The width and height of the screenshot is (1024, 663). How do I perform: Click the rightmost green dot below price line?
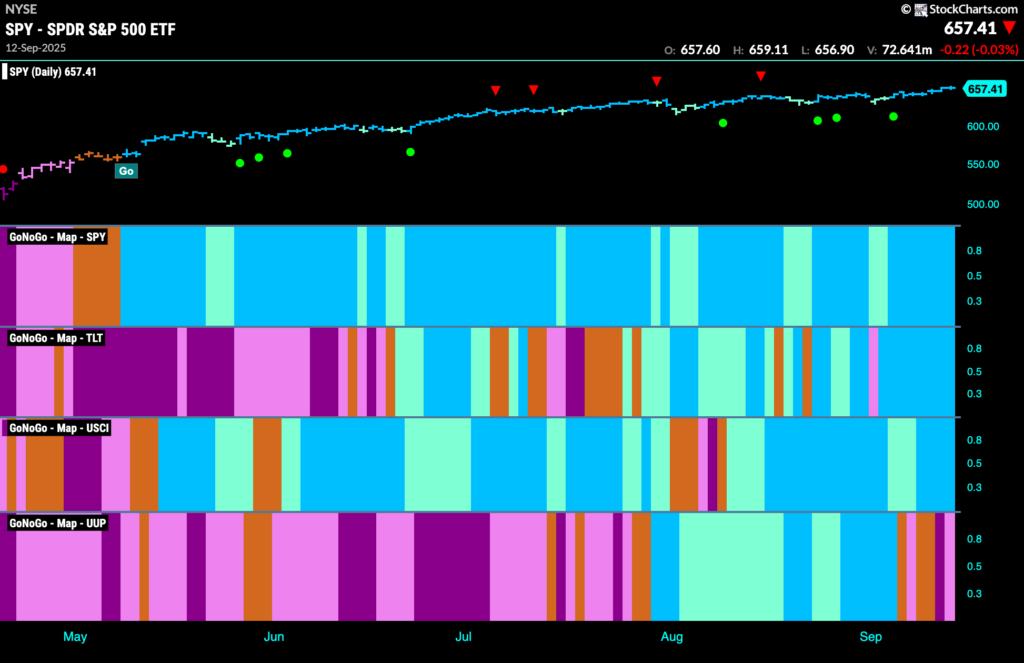(893, 116)
